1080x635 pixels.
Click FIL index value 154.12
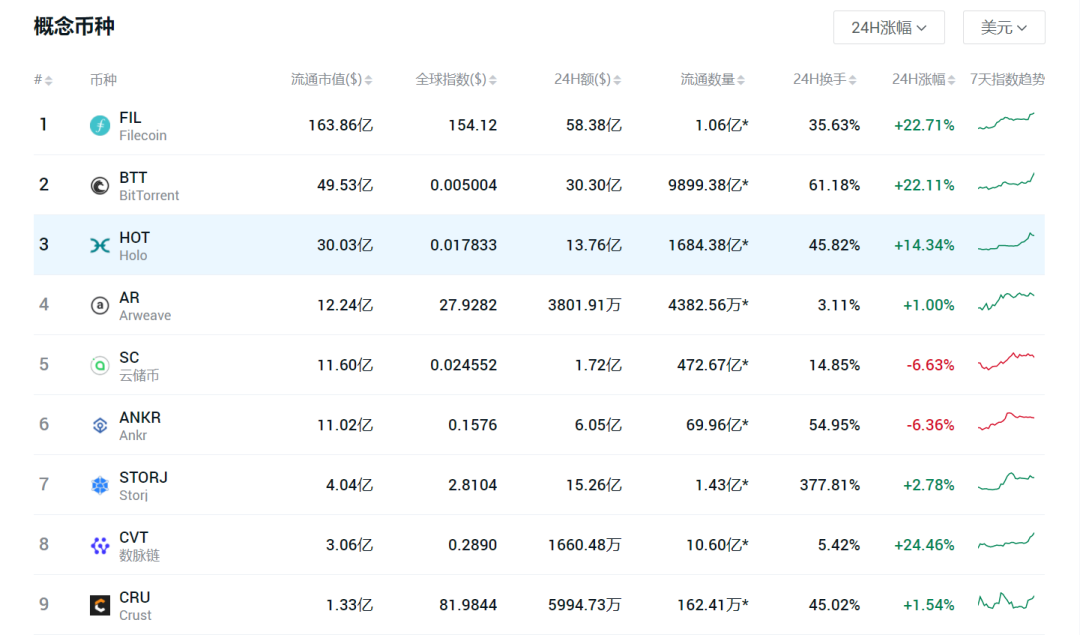click(472, 125)
